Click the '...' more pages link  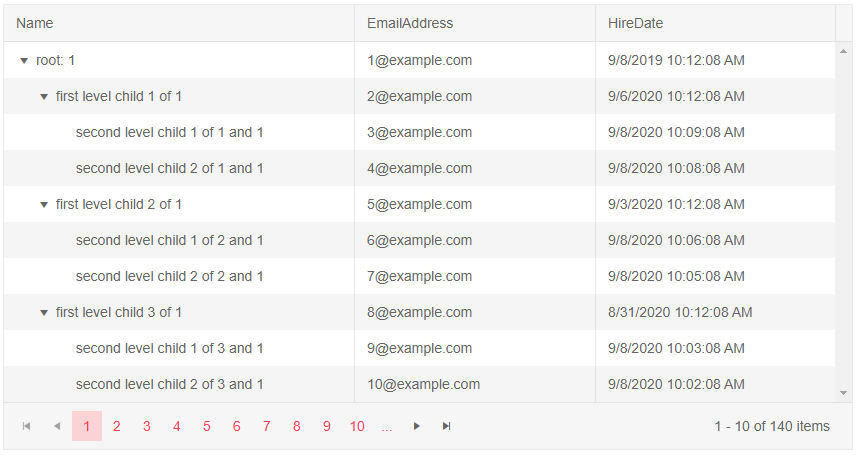click(x=387, y=426)
